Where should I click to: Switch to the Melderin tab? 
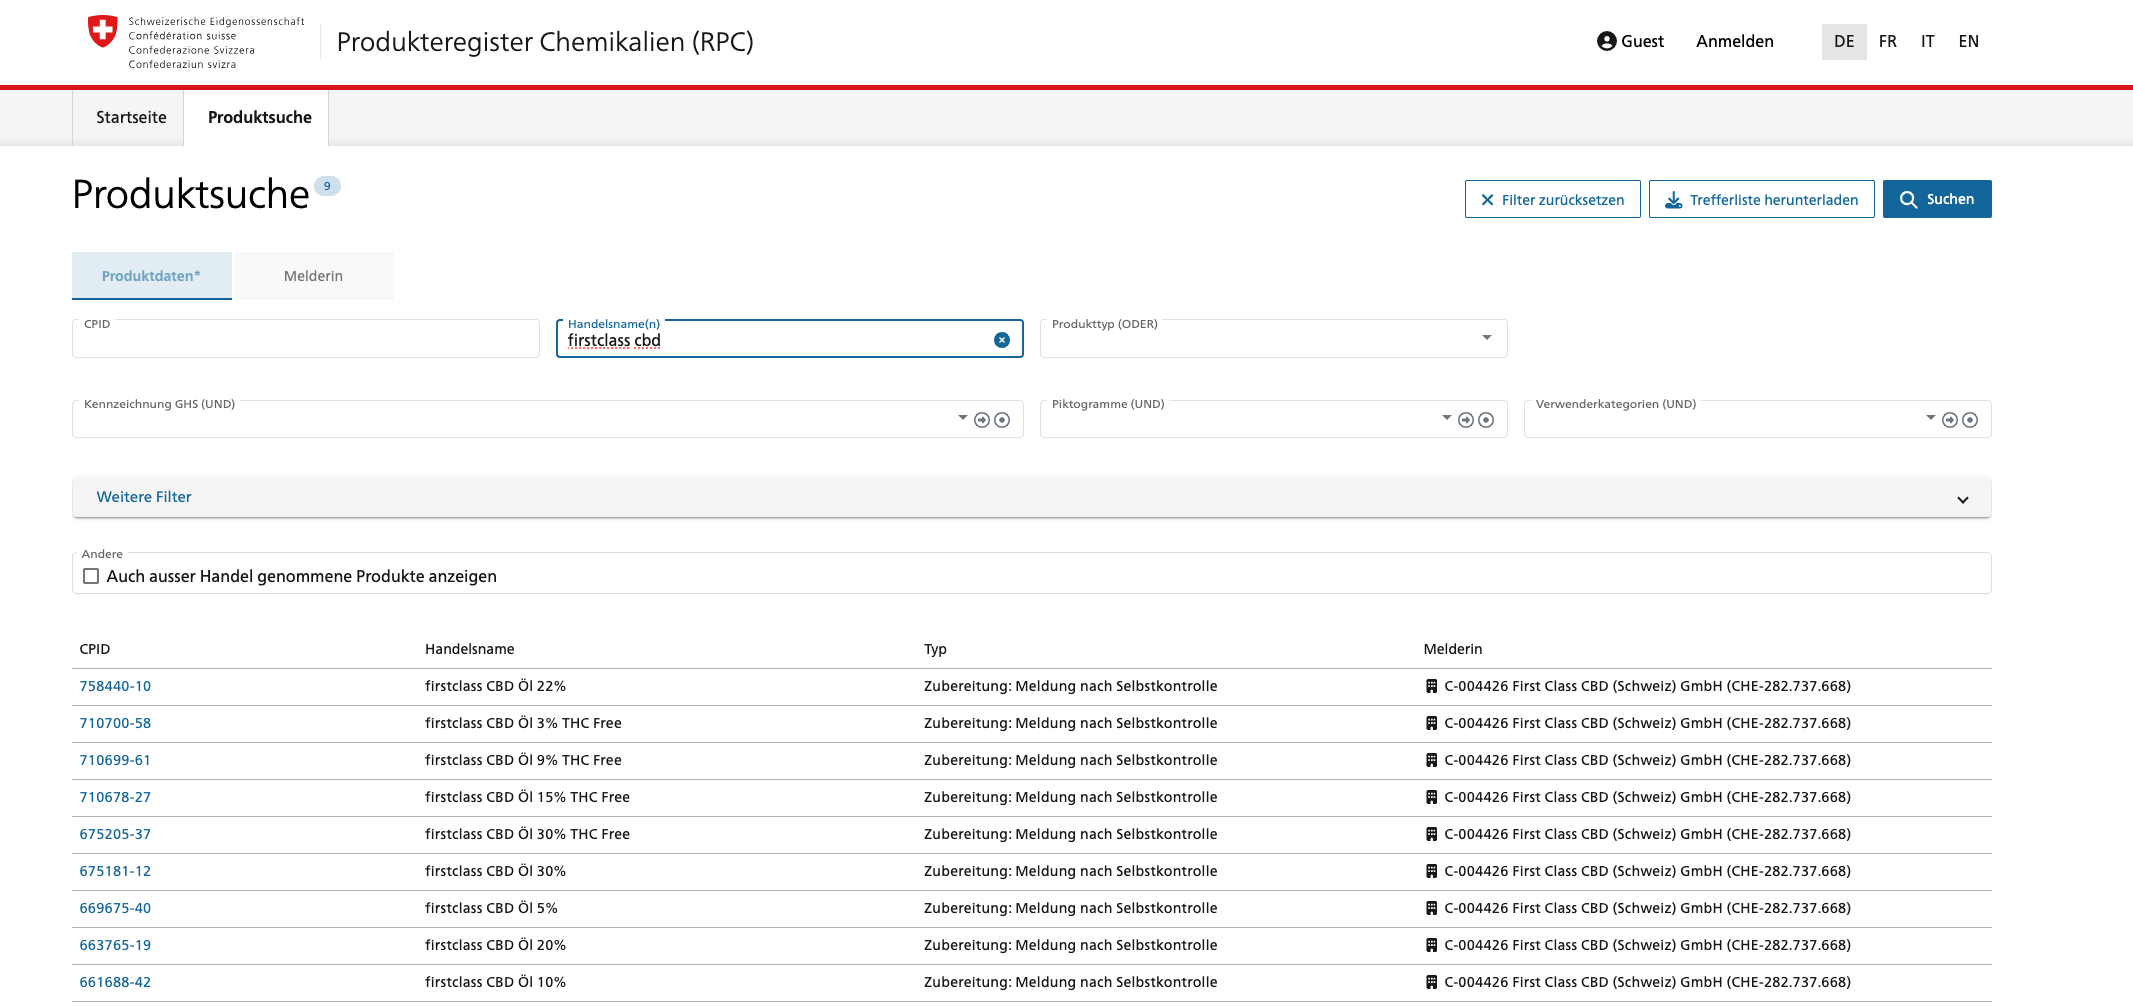(x=313, y=276)
